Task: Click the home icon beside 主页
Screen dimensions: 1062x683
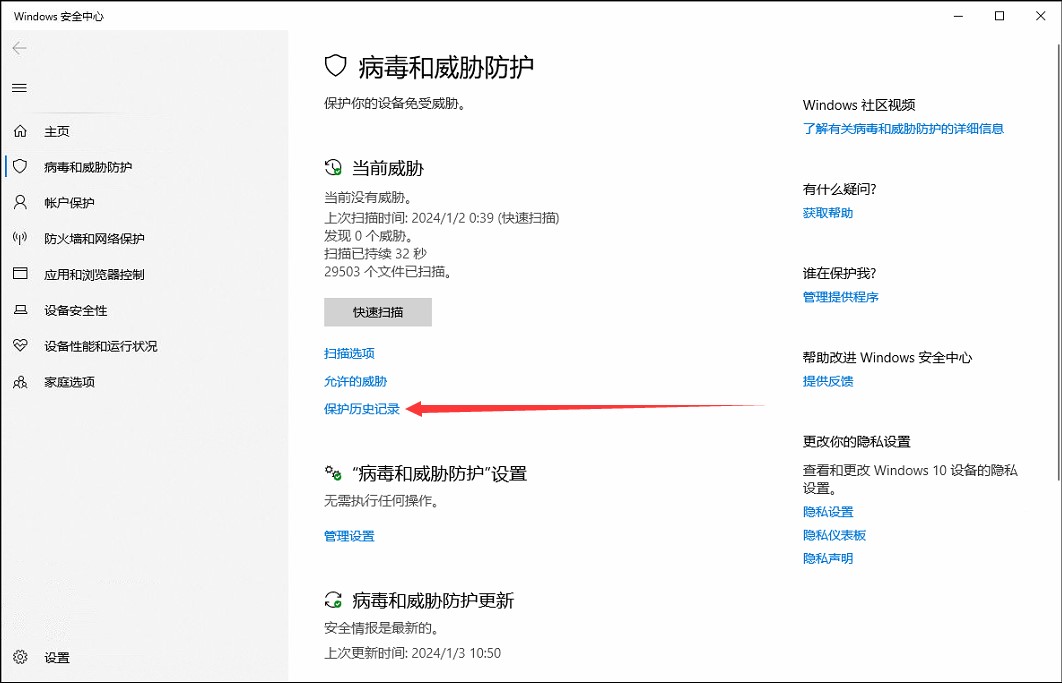Action: point(20,131)
